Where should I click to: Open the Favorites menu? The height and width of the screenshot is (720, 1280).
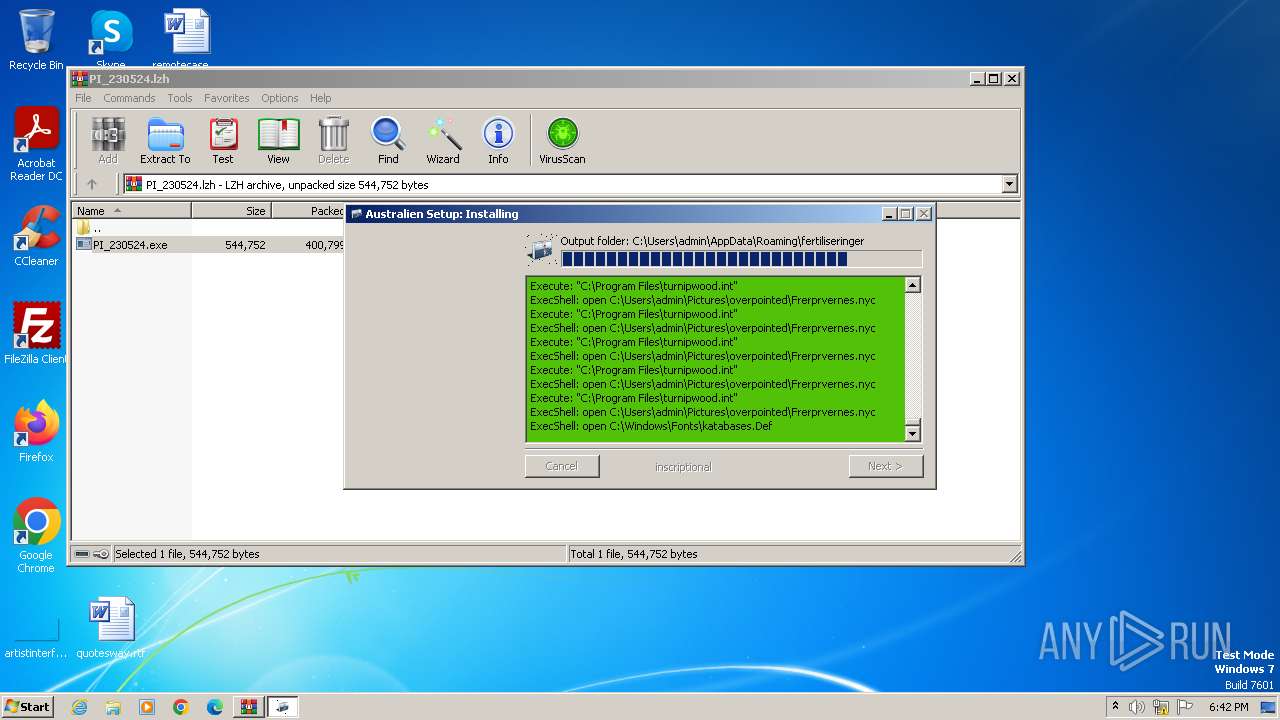(227, 98)
